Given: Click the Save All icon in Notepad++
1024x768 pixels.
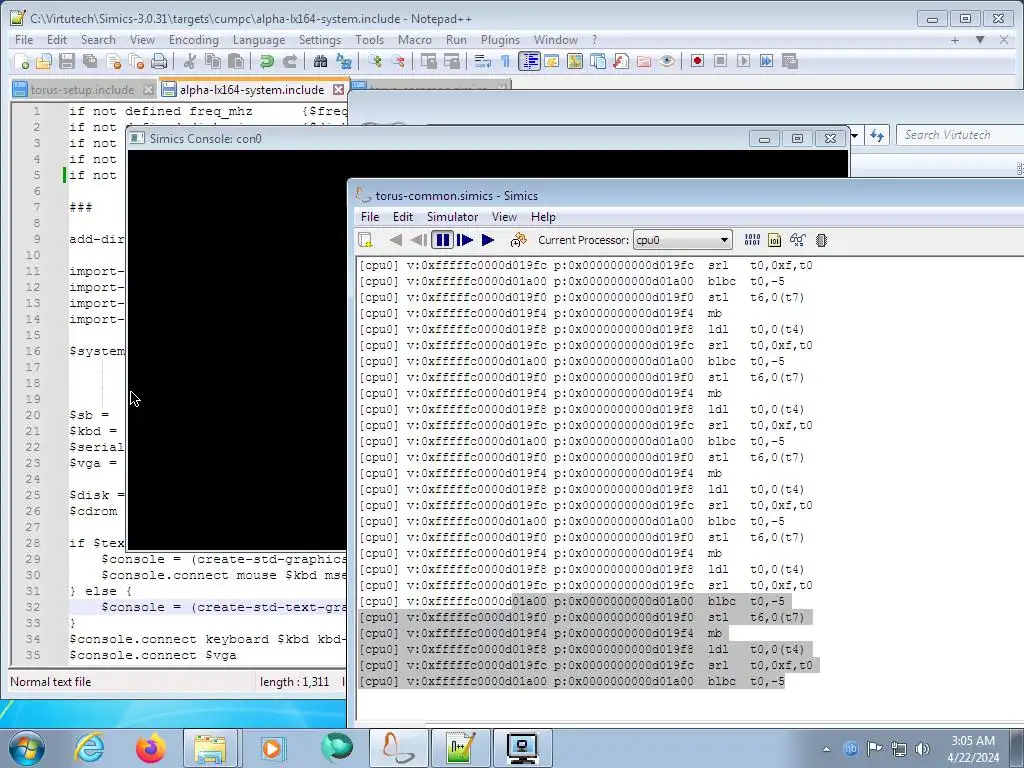Looking at the screenshot, I should 90,61.
